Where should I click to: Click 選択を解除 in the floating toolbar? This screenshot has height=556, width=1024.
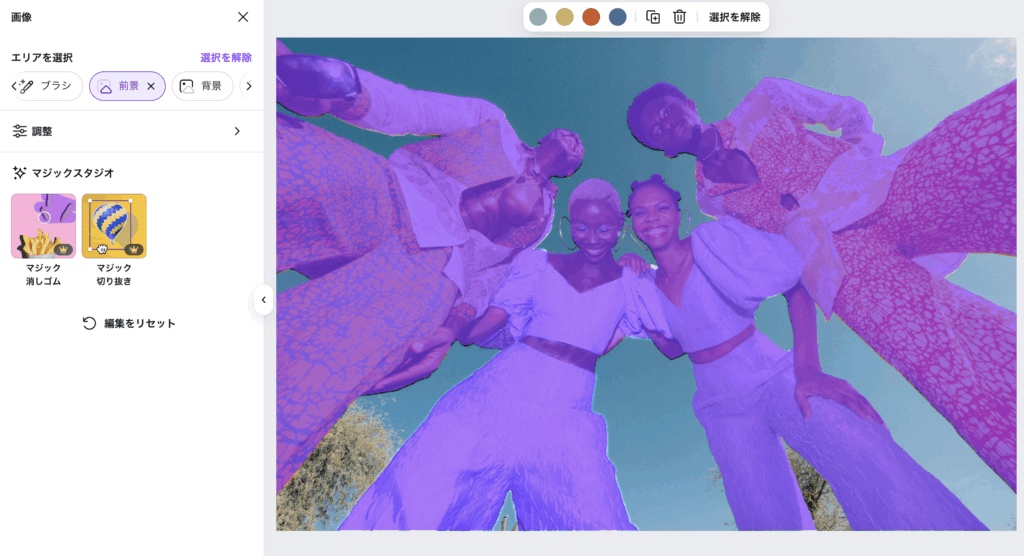[x=734, y=17]
